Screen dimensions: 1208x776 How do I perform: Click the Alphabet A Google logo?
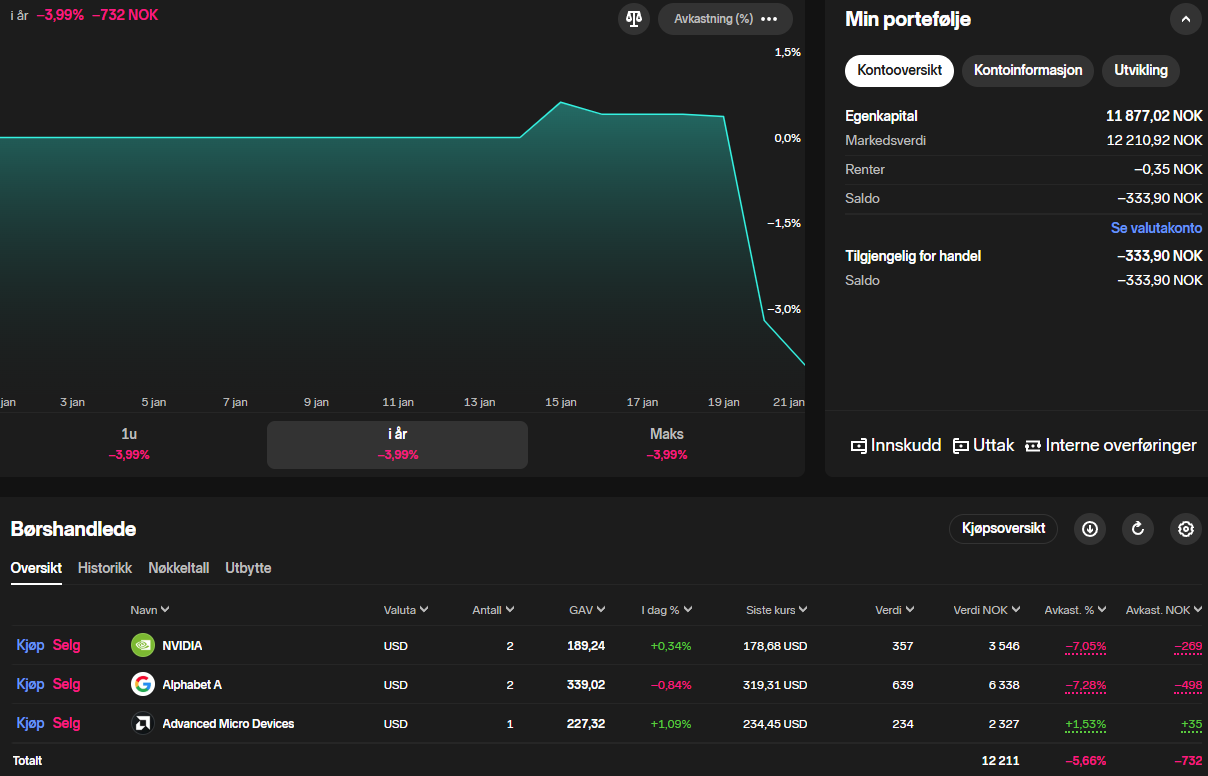143,685
